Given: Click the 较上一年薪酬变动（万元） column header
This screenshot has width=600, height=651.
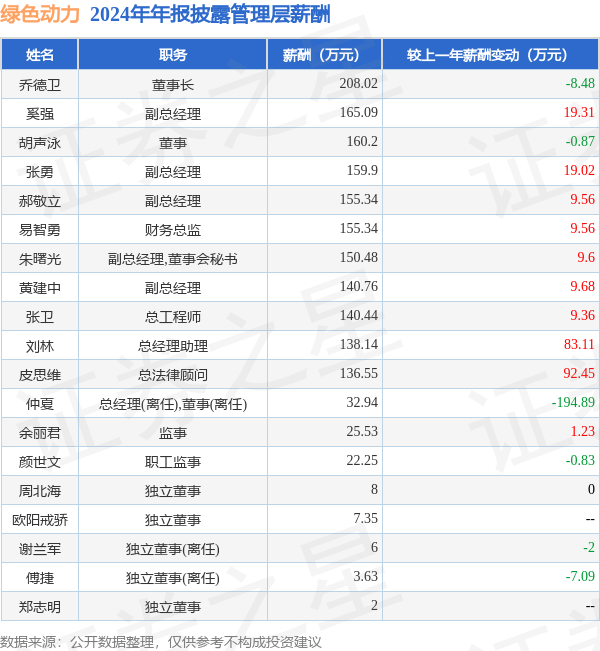Looking at the screenshot, I should (x=490, y=54).
